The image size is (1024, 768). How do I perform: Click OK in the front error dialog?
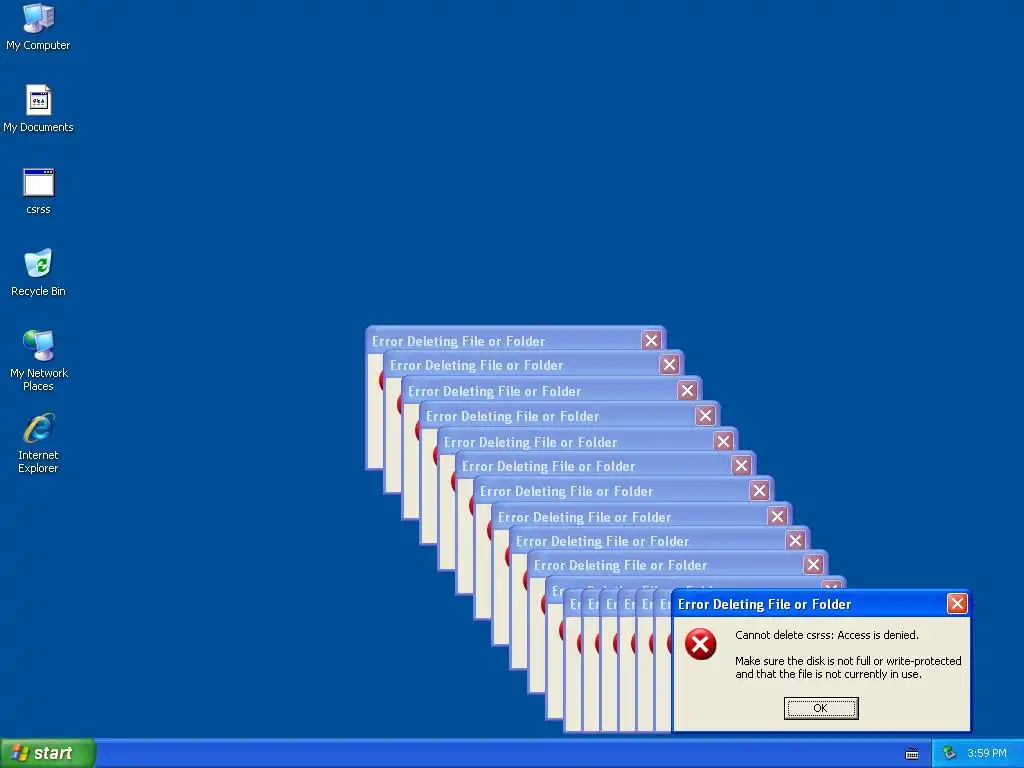tap(821, 708)
